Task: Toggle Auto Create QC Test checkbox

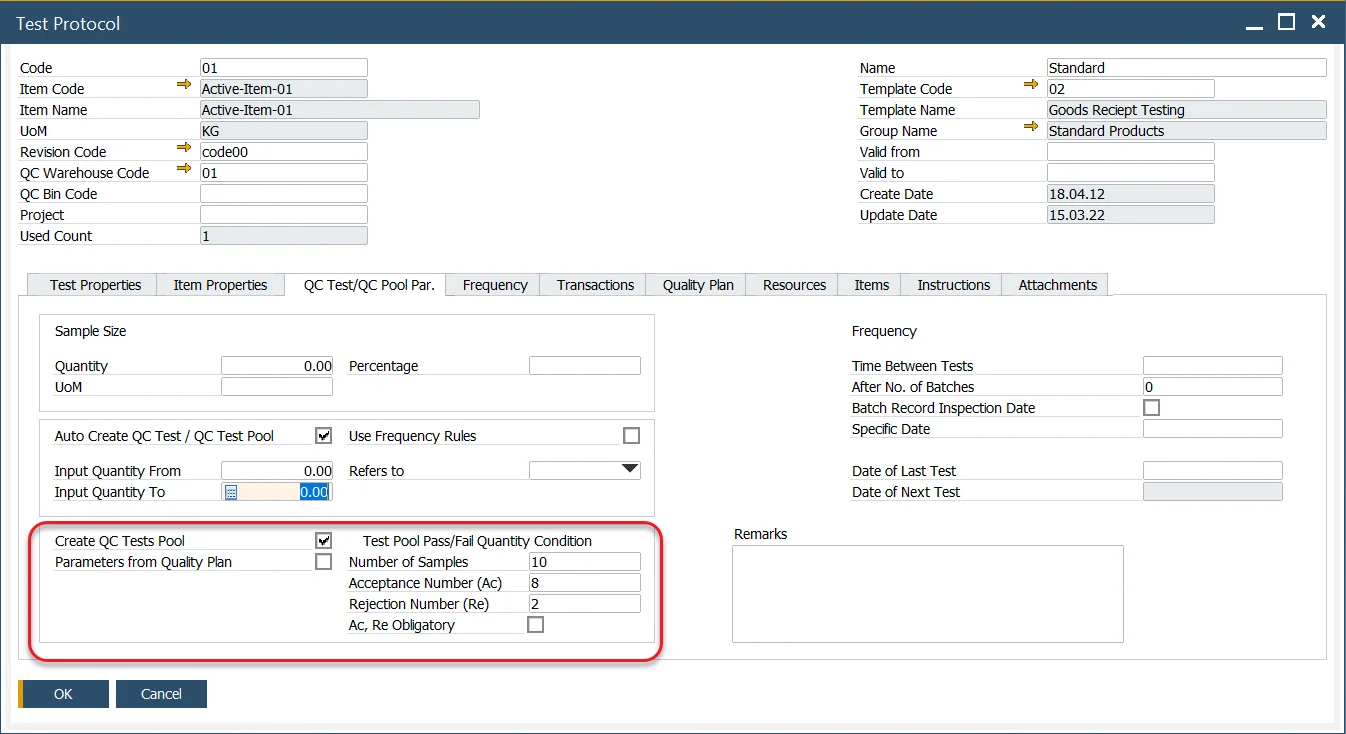Action: [323, 436]
